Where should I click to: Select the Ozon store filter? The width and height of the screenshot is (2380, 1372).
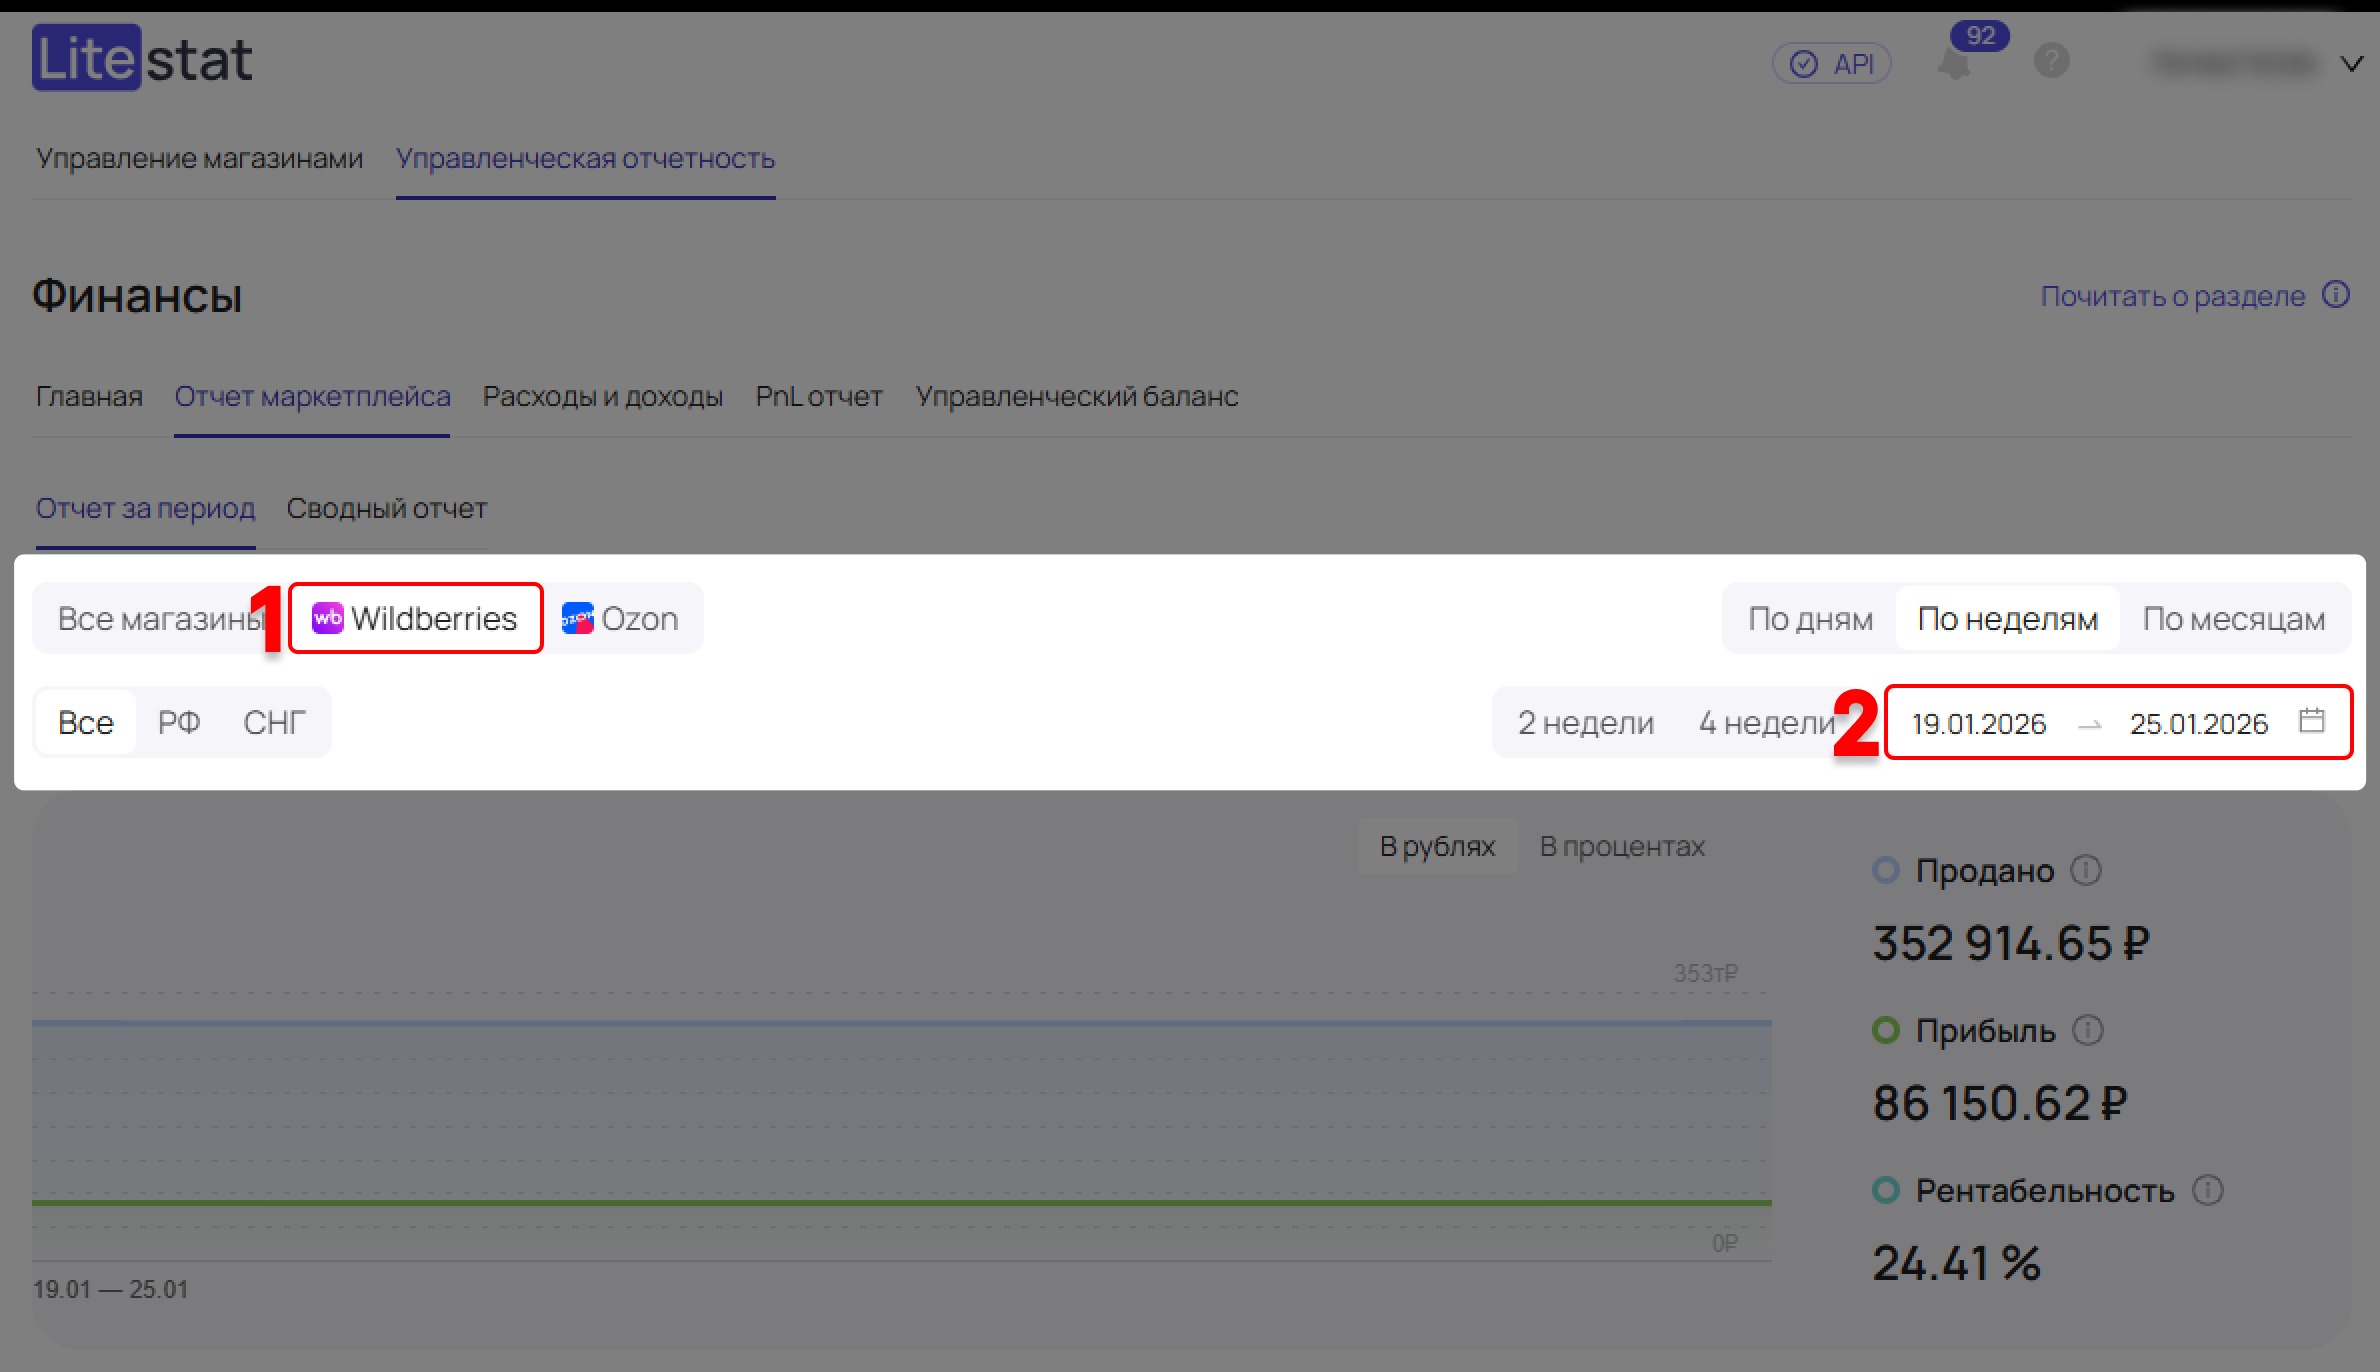(621, 619)
